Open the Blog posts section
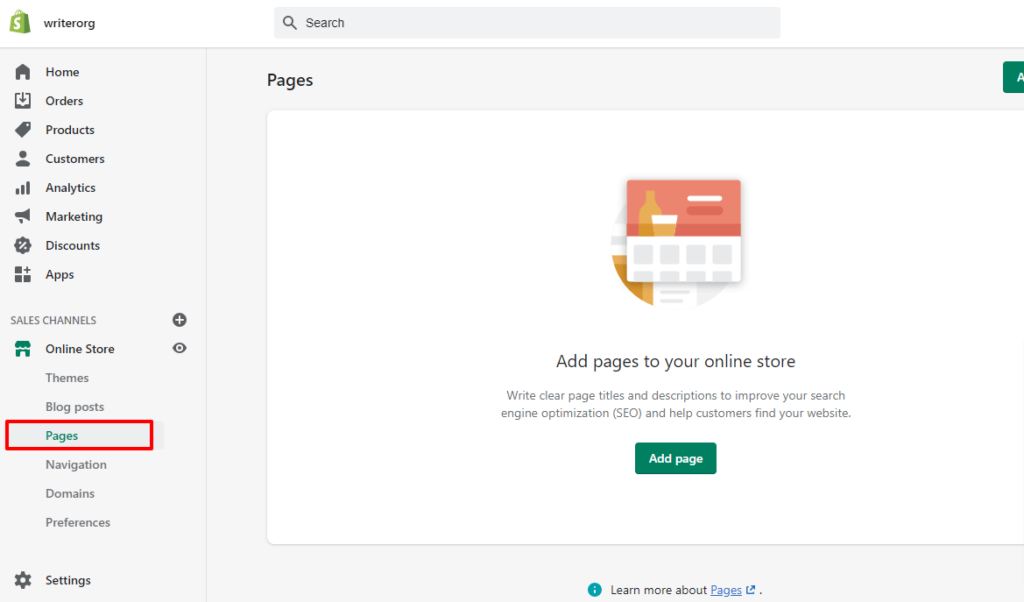Image resolution: width=1024 pixels, height=602 pixels. (74, 406)
